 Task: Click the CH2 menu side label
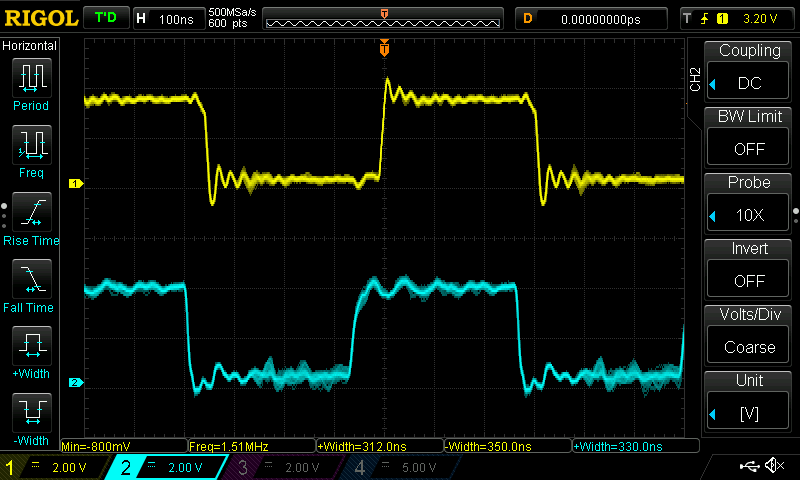point(695,80)
